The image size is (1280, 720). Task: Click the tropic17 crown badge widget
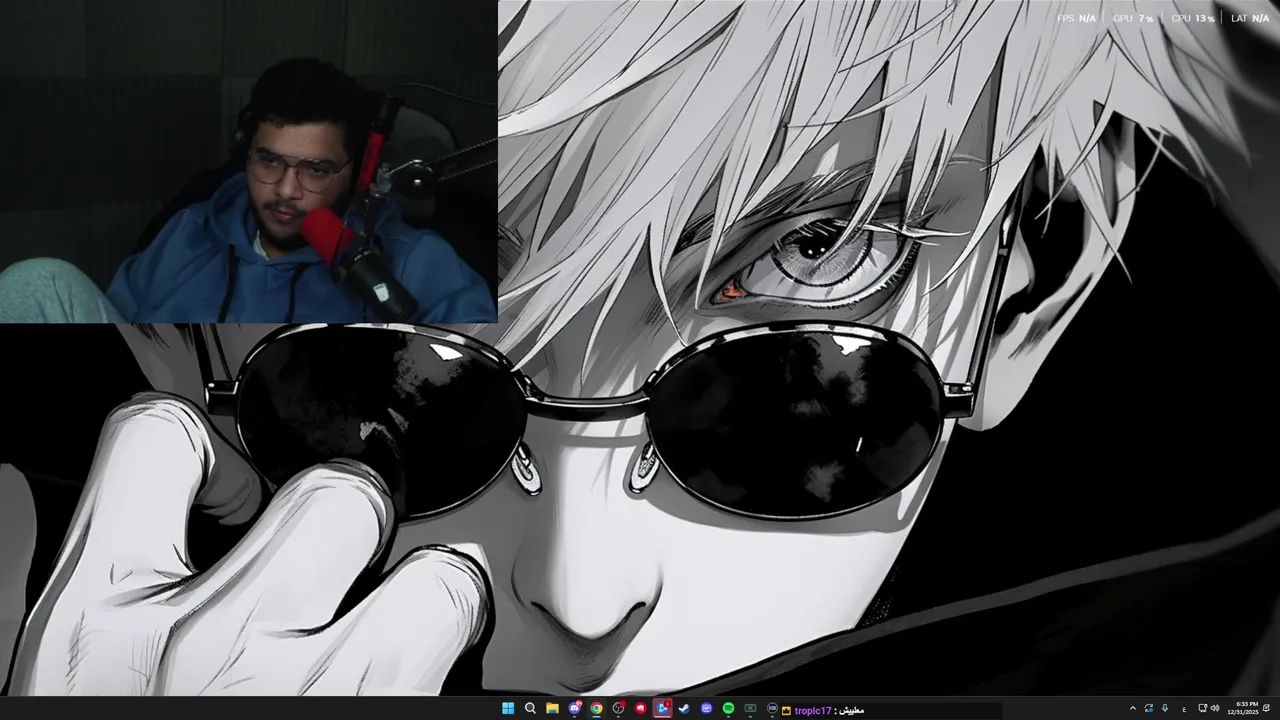pyautogui.click(x=786, y=711)
